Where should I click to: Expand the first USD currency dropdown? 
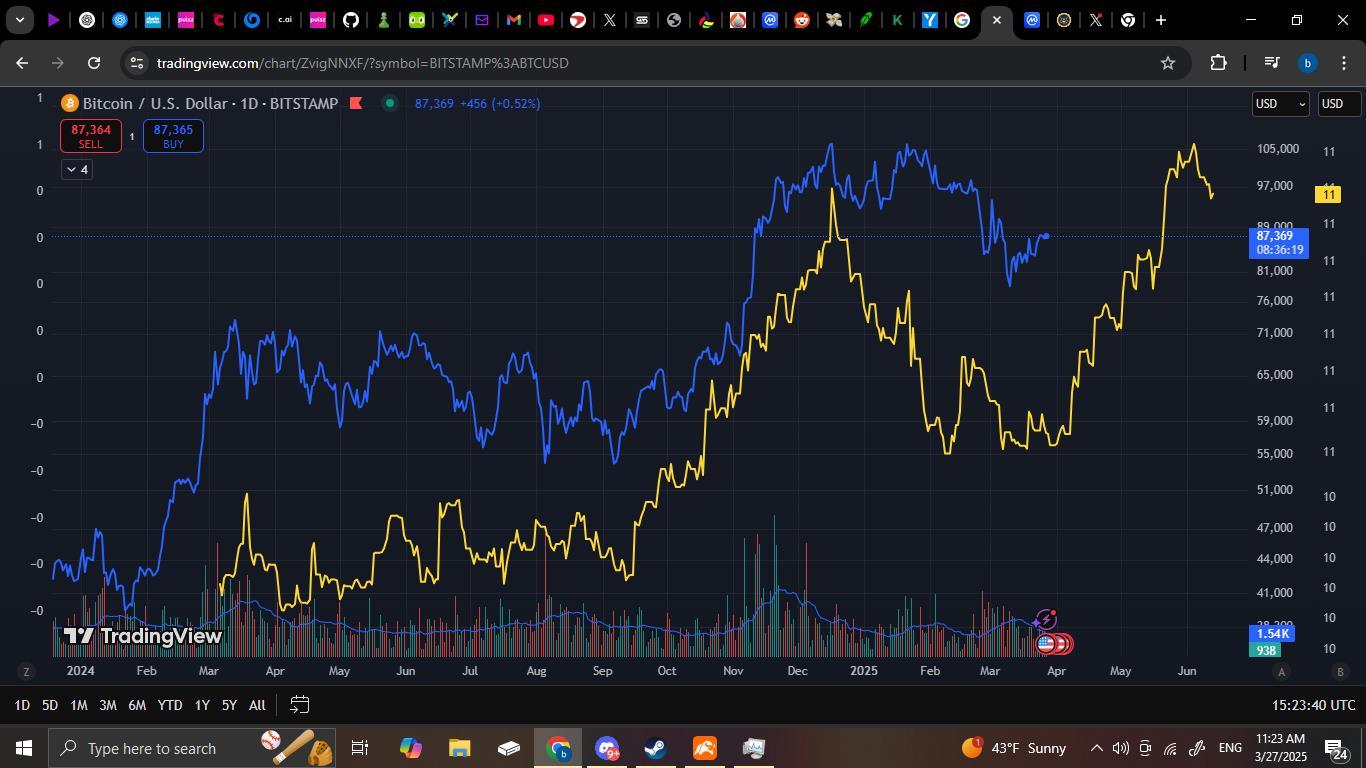(1280, 104)
